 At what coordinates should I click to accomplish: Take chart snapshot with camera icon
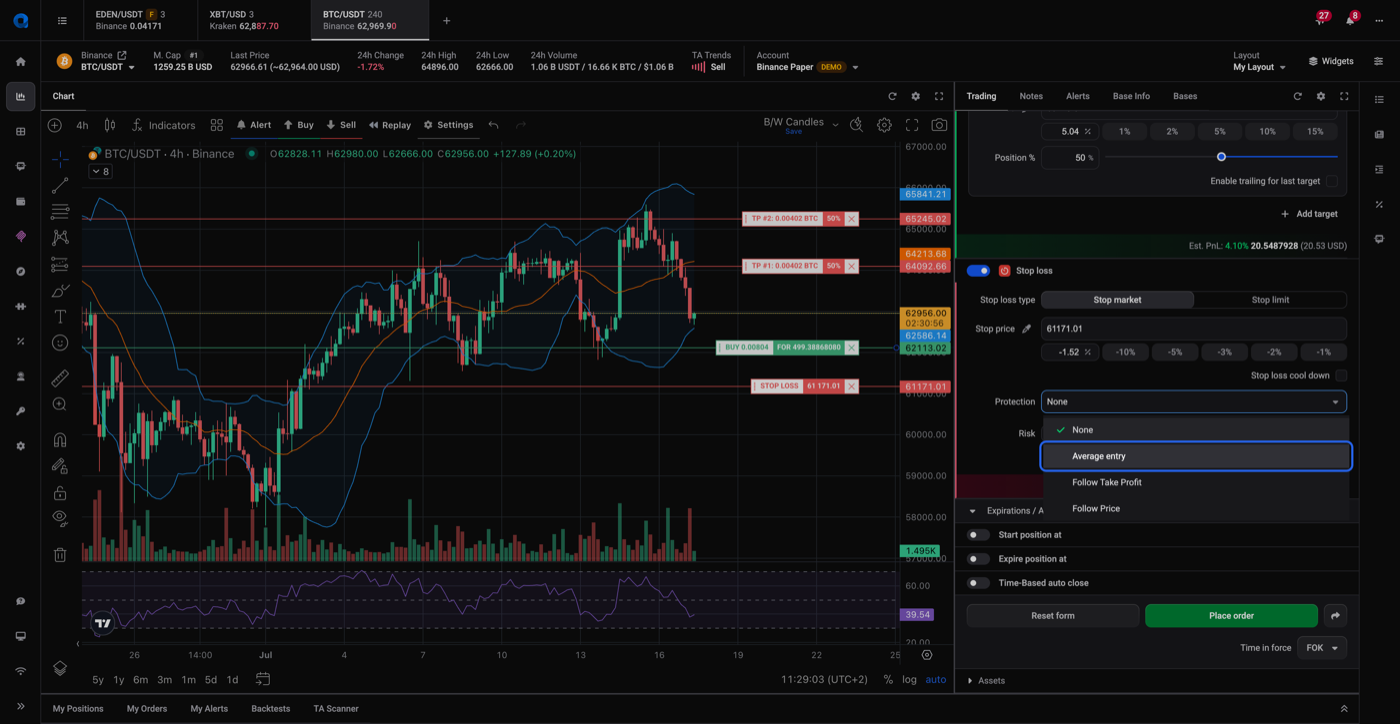tap(939, 125)
